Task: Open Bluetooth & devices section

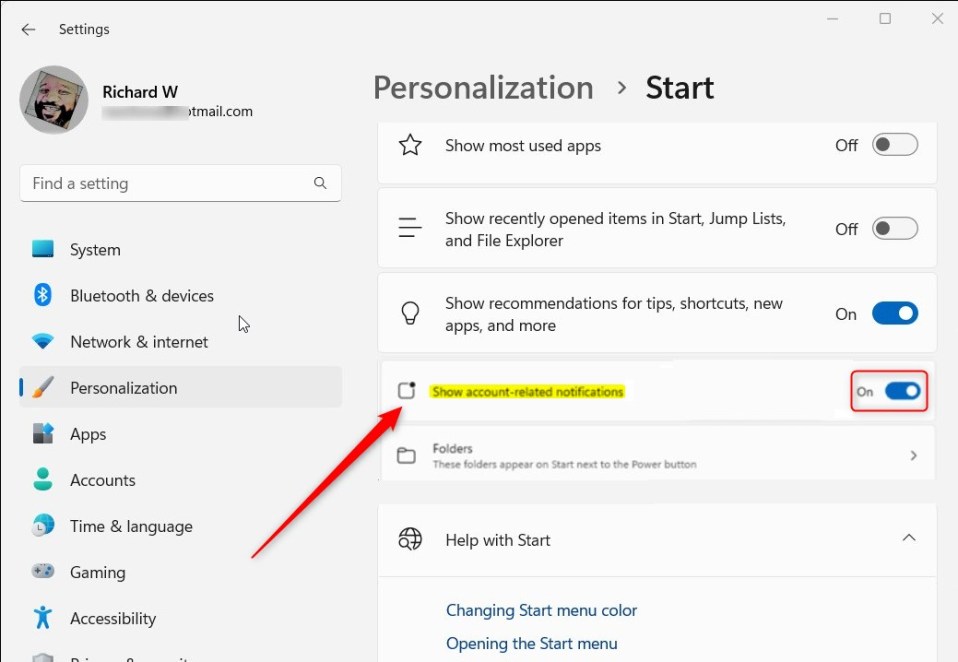Action: click(x=141, y=296)
